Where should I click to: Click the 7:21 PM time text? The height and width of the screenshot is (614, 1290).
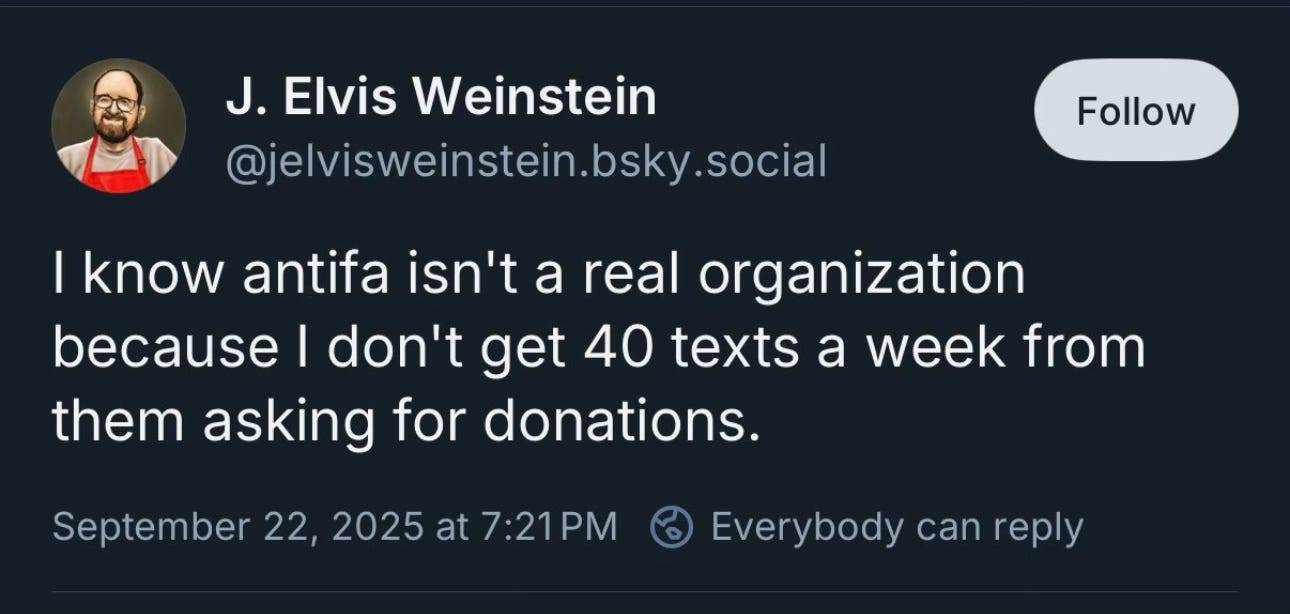pos(546,527)
